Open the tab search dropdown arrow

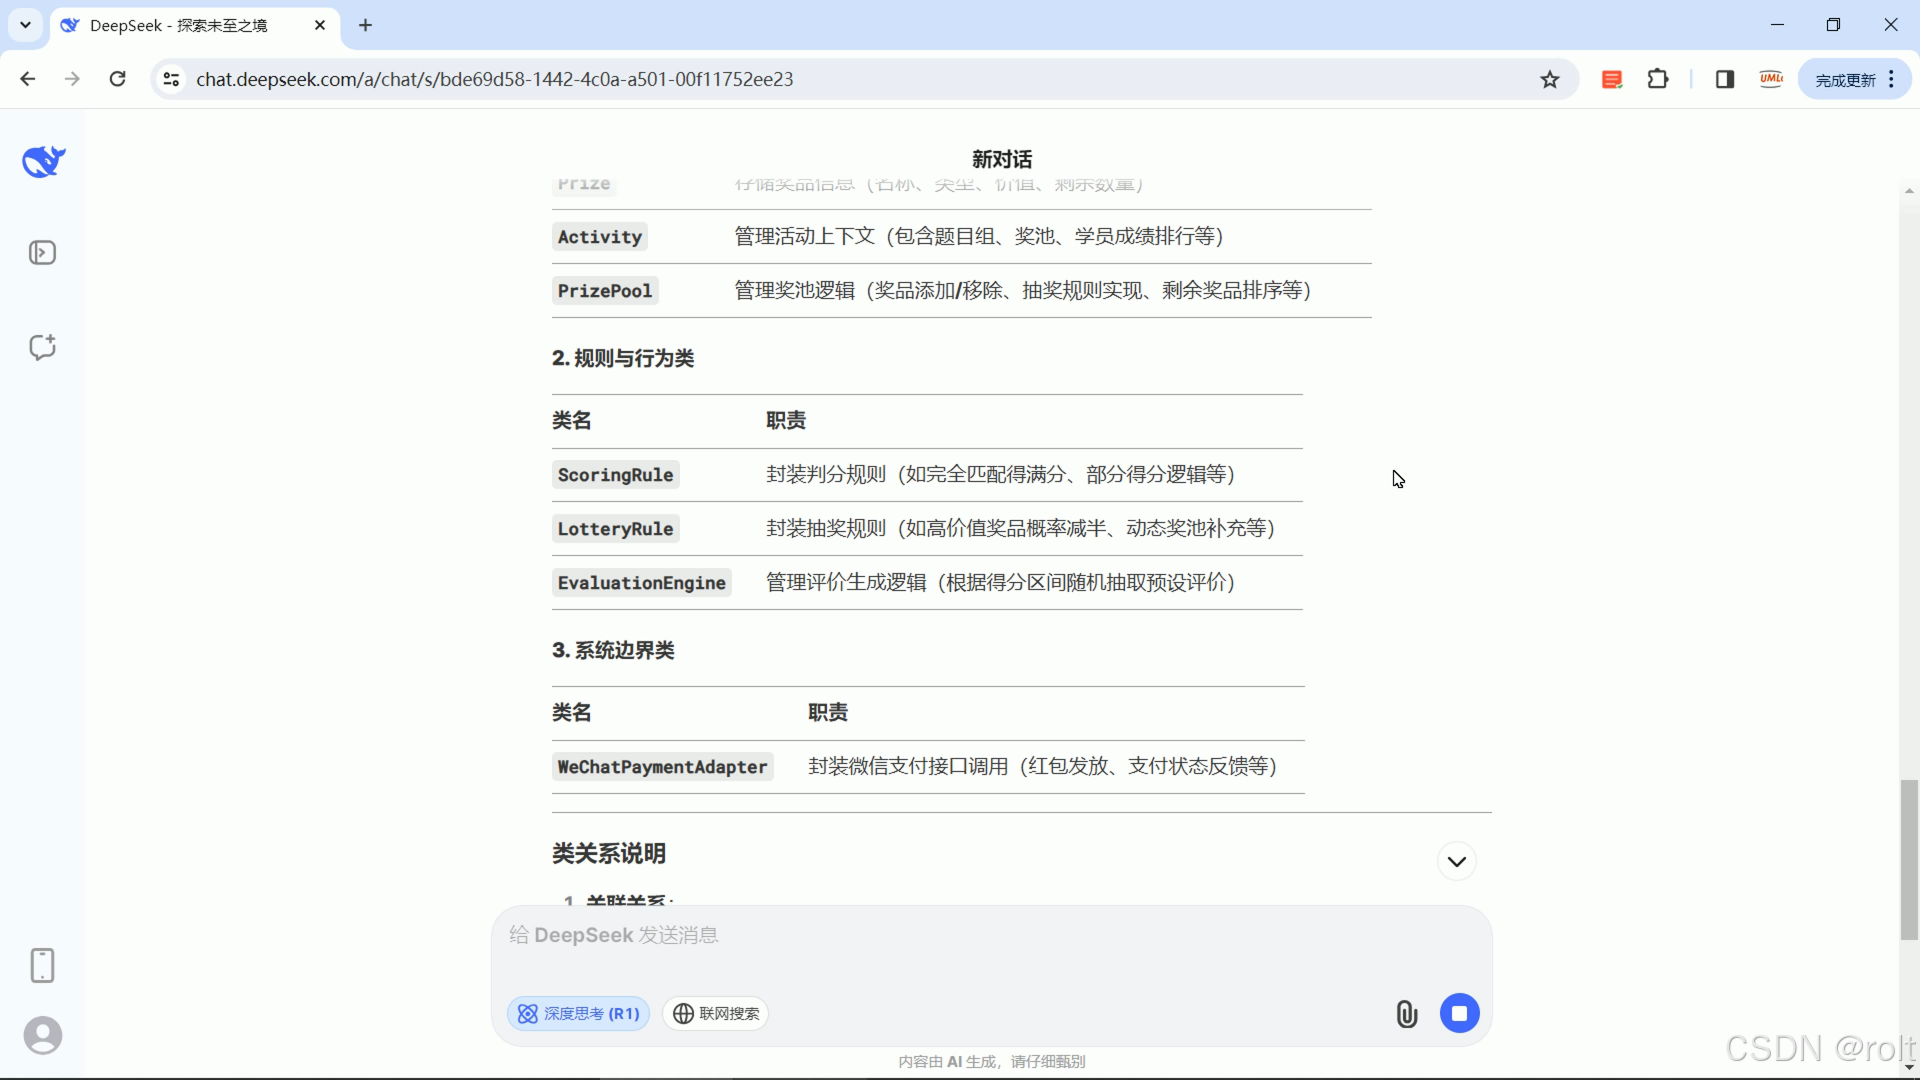[x=26, y=25]
